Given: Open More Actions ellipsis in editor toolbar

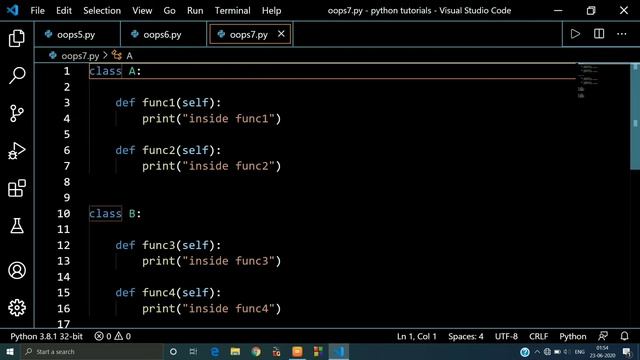Looking at the screenshot, I should [x=622, y=34].
